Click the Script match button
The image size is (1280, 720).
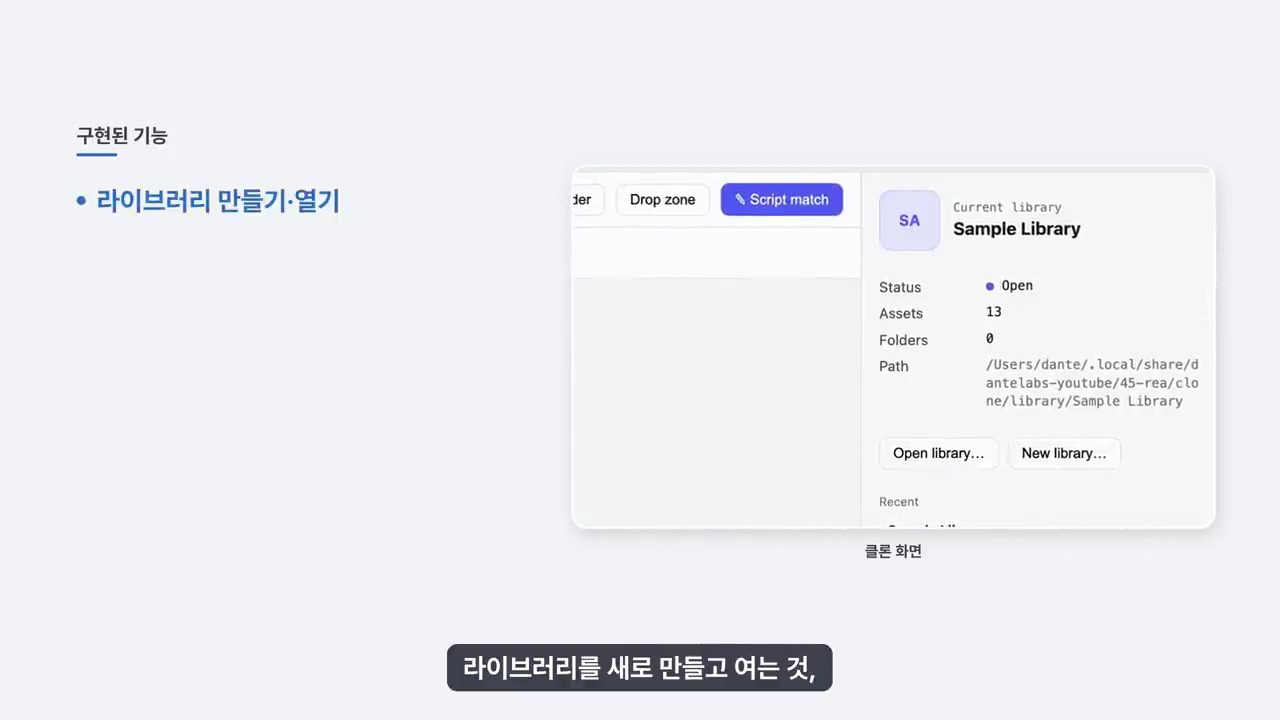tap(781, 199)
